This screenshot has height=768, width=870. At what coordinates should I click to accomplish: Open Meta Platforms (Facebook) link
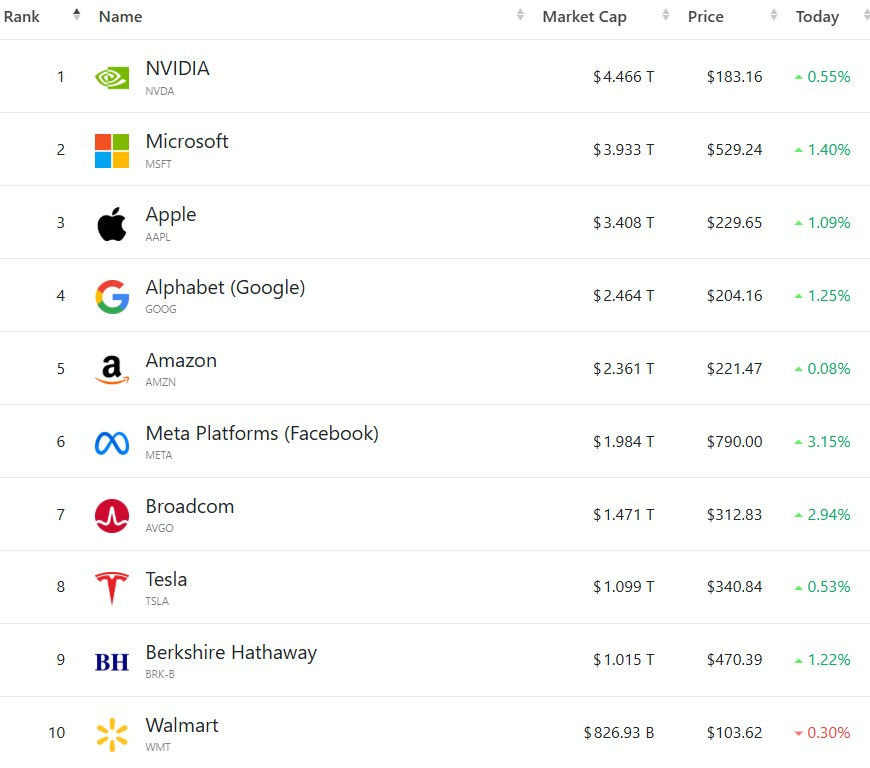[x=262, y=433]
